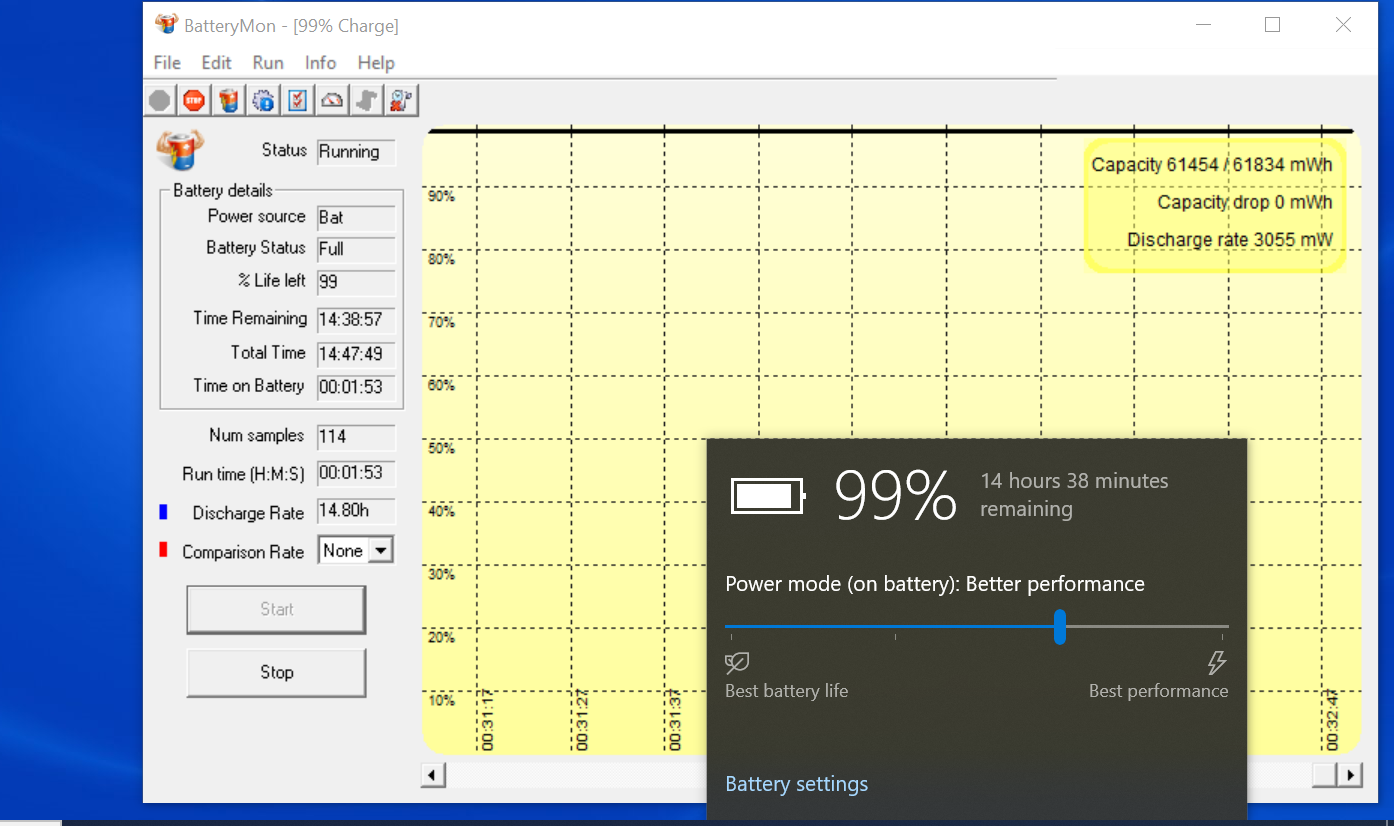Click the Discharge rate 3055 mW text

coord(1230,240)
